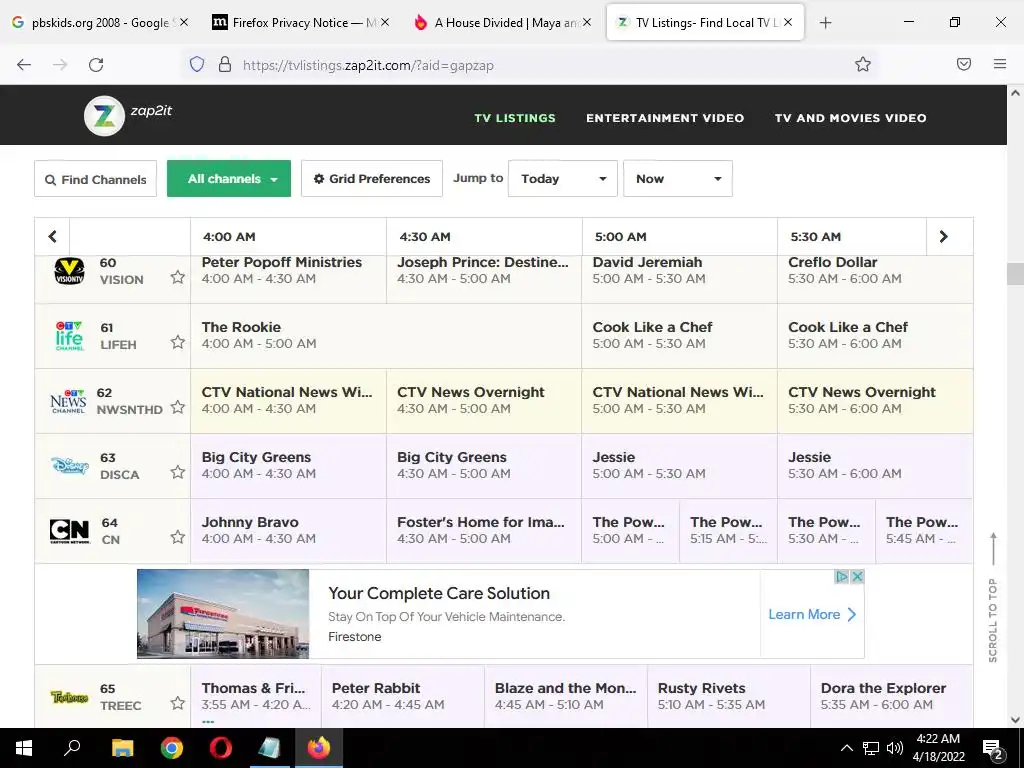Click Firestone ad store image

pos(223,614)
